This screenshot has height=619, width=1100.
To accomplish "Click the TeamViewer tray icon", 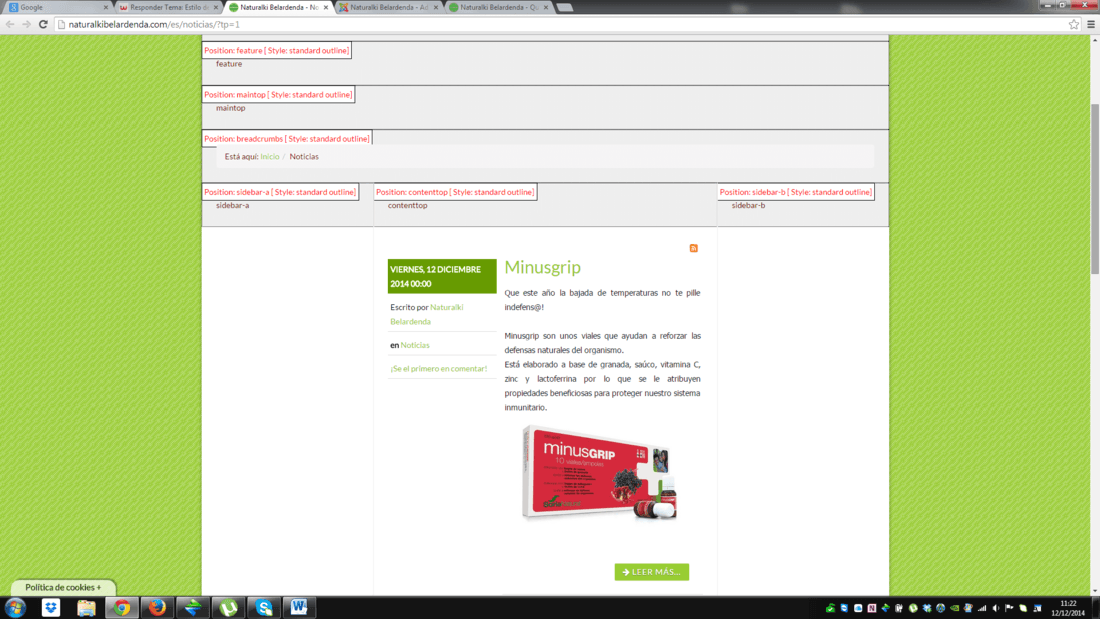I will coord(844,608).
